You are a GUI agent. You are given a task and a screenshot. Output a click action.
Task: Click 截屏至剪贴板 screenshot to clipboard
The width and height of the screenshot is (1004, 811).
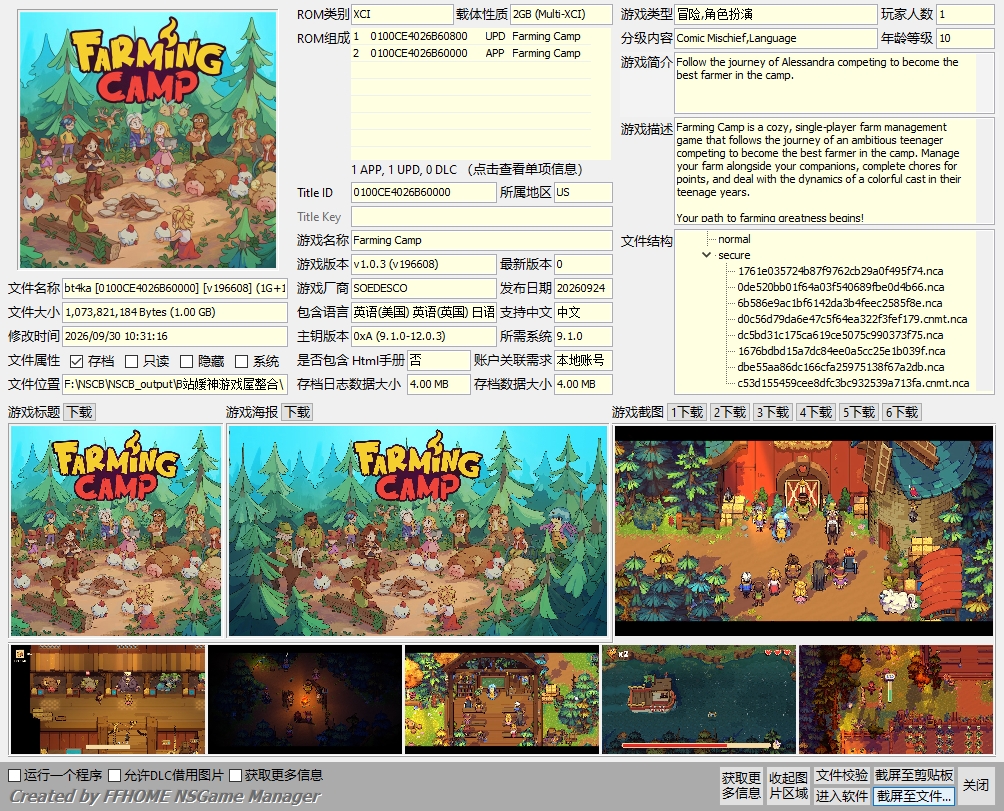(x=914, y=775)
